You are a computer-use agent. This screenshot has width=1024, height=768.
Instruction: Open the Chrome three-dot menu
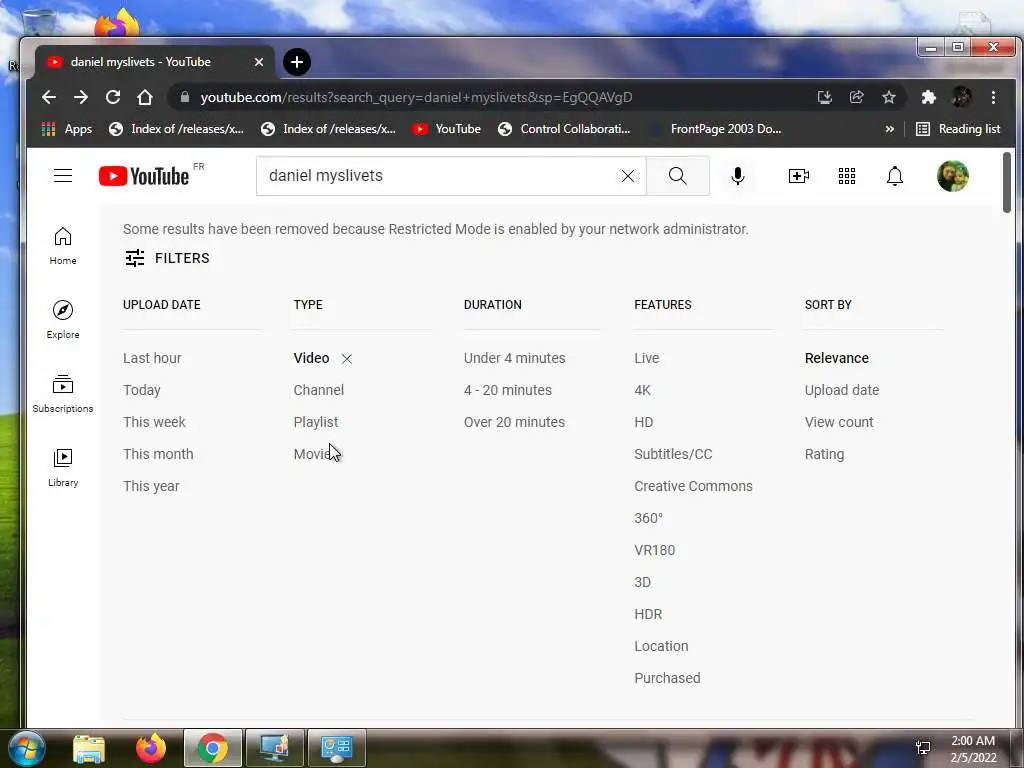993,97
